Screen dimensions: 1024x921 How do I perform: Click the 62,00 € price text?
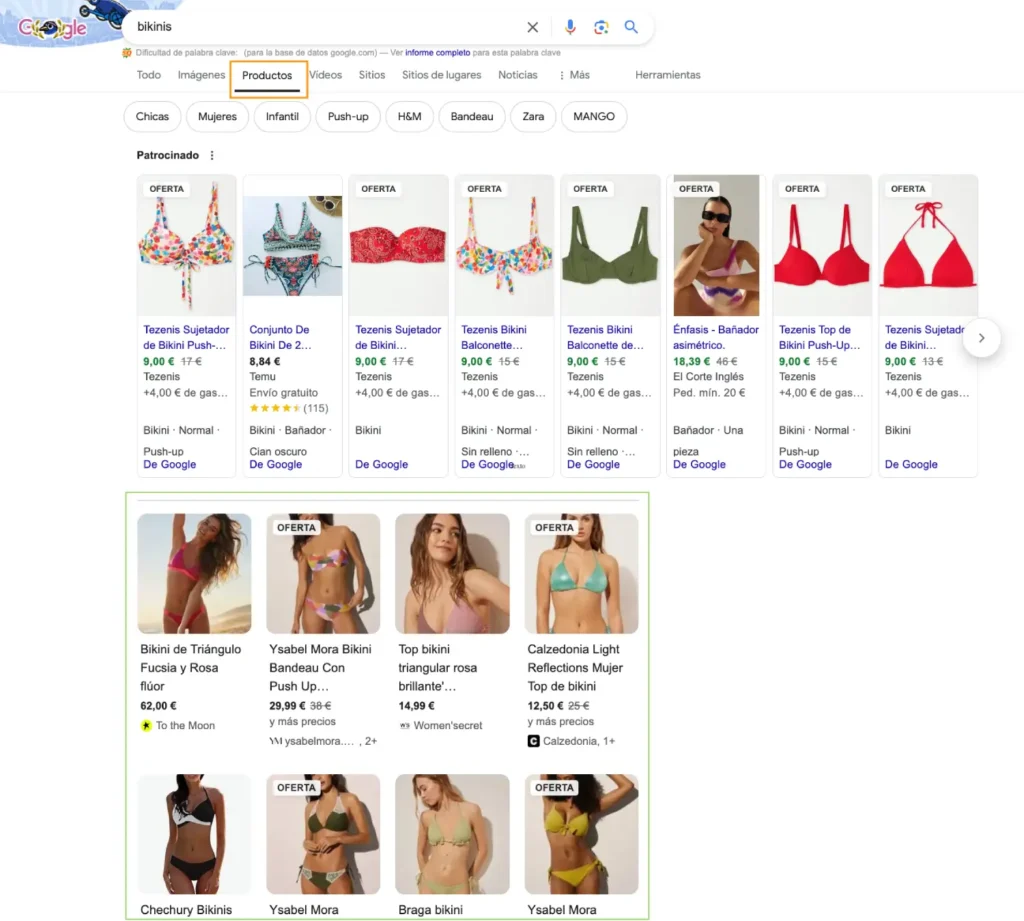click(158, 706)
